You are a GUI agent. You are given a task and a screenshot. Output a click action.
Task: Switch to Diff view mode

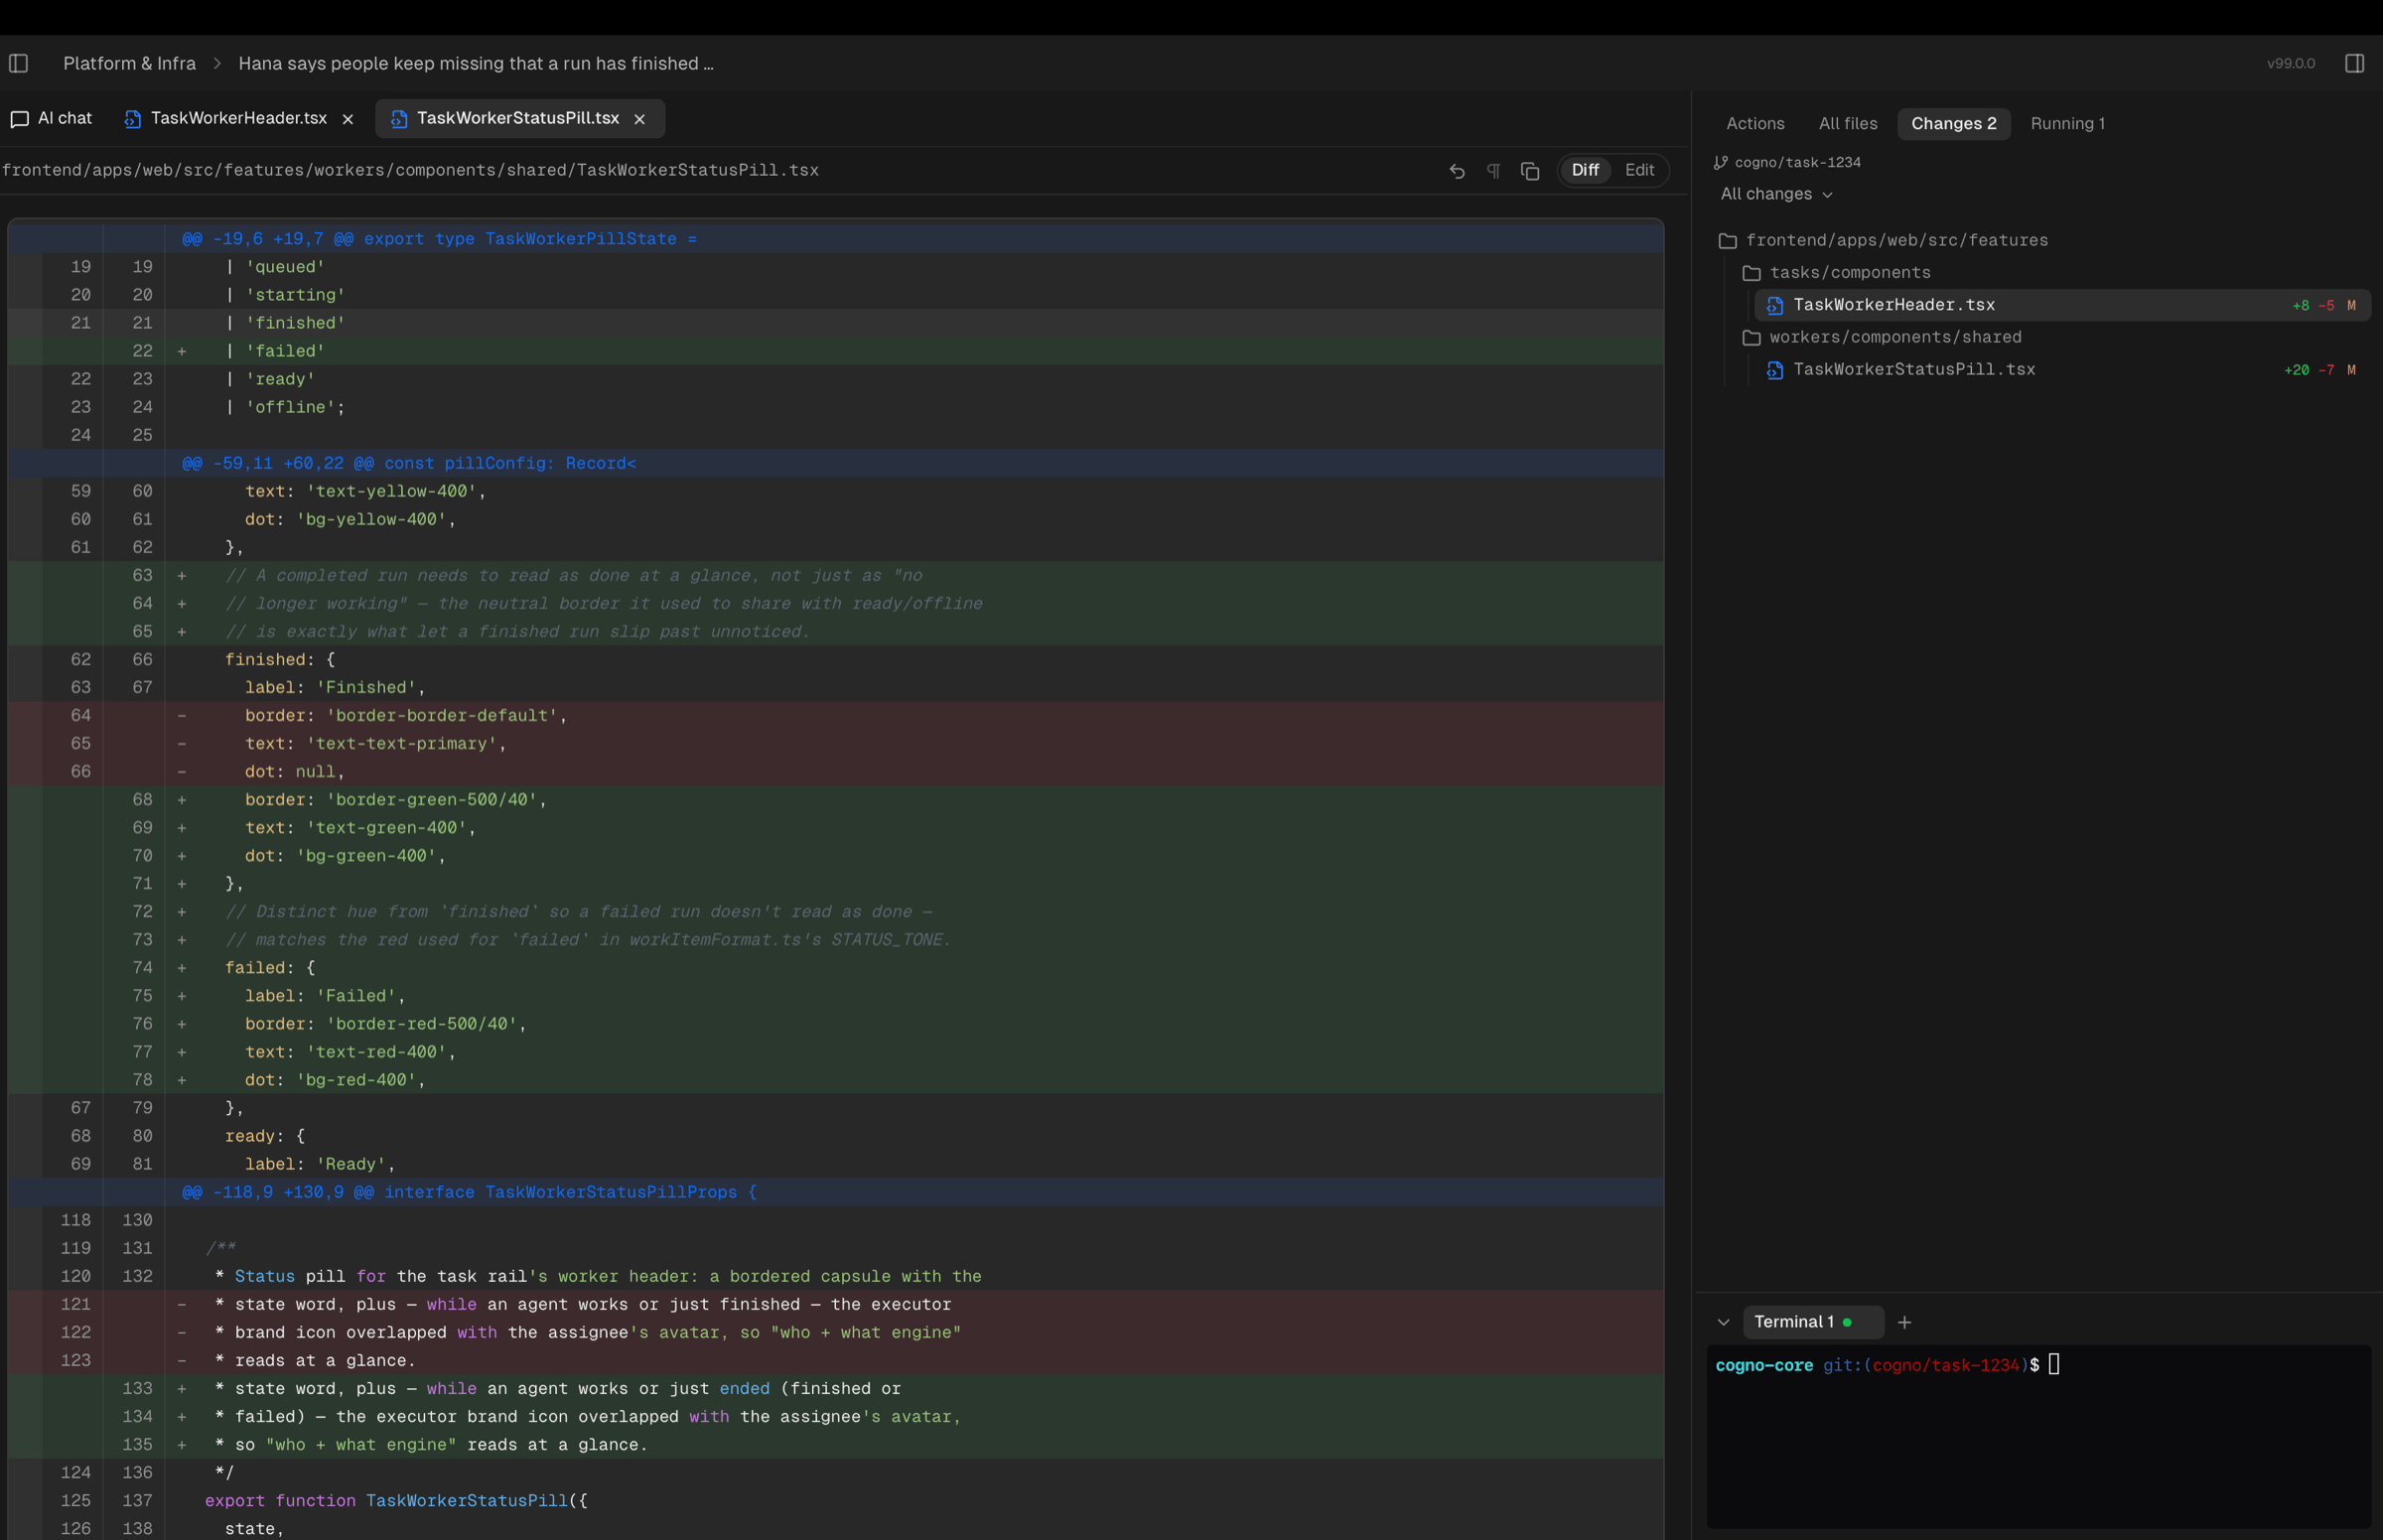click(1585, 170)
